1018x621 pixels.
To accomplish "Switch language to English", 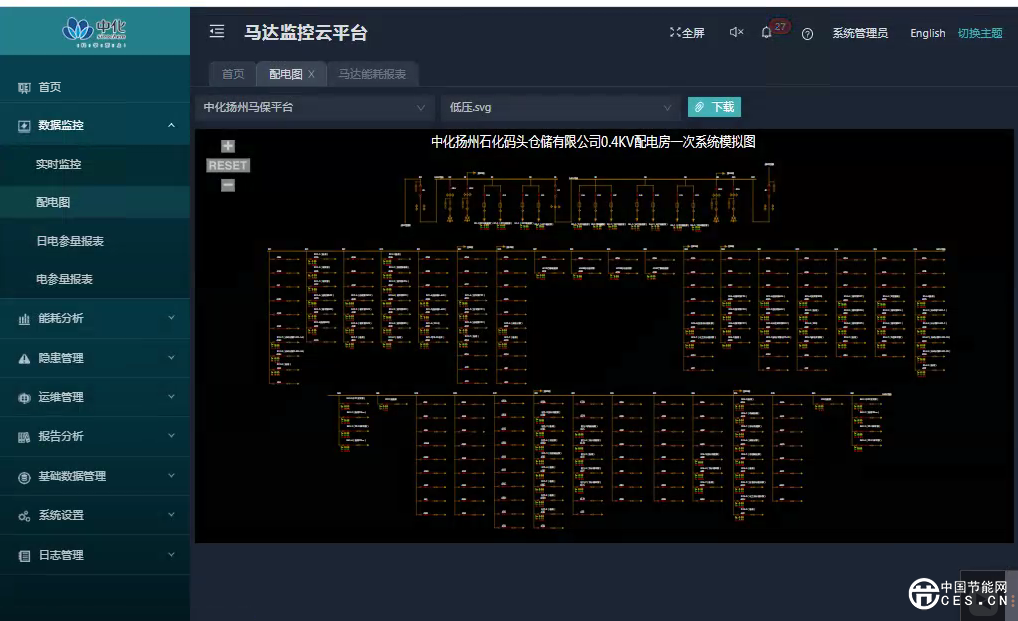I will [x=927, y=33].
